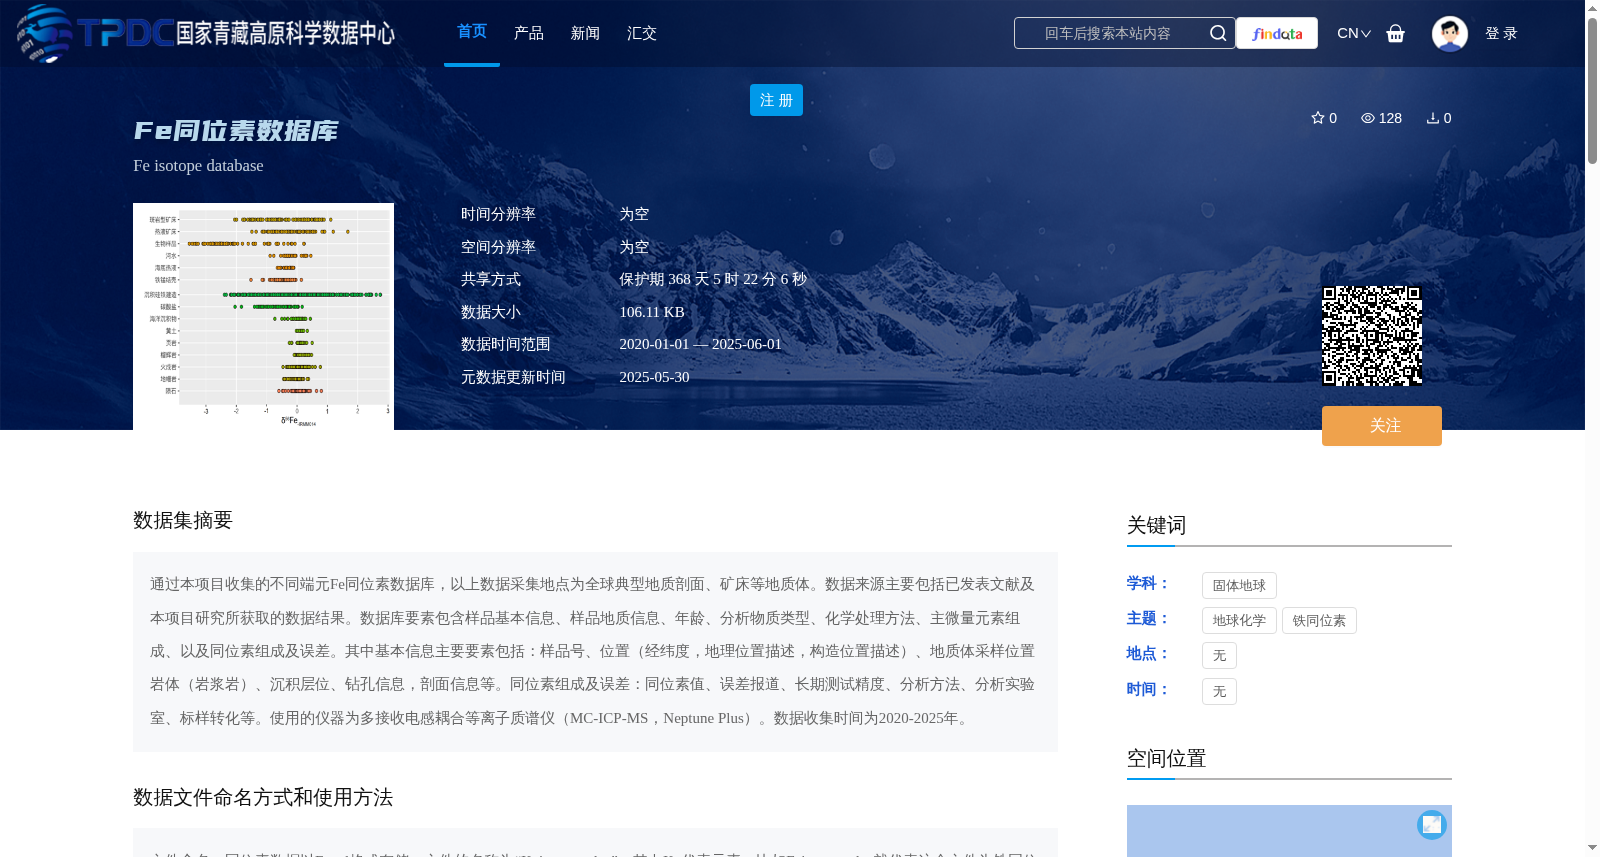This screenshot has height=857, width=1600.
Task: Click the Fe isotope database subtitle
Action: point(198,166)
